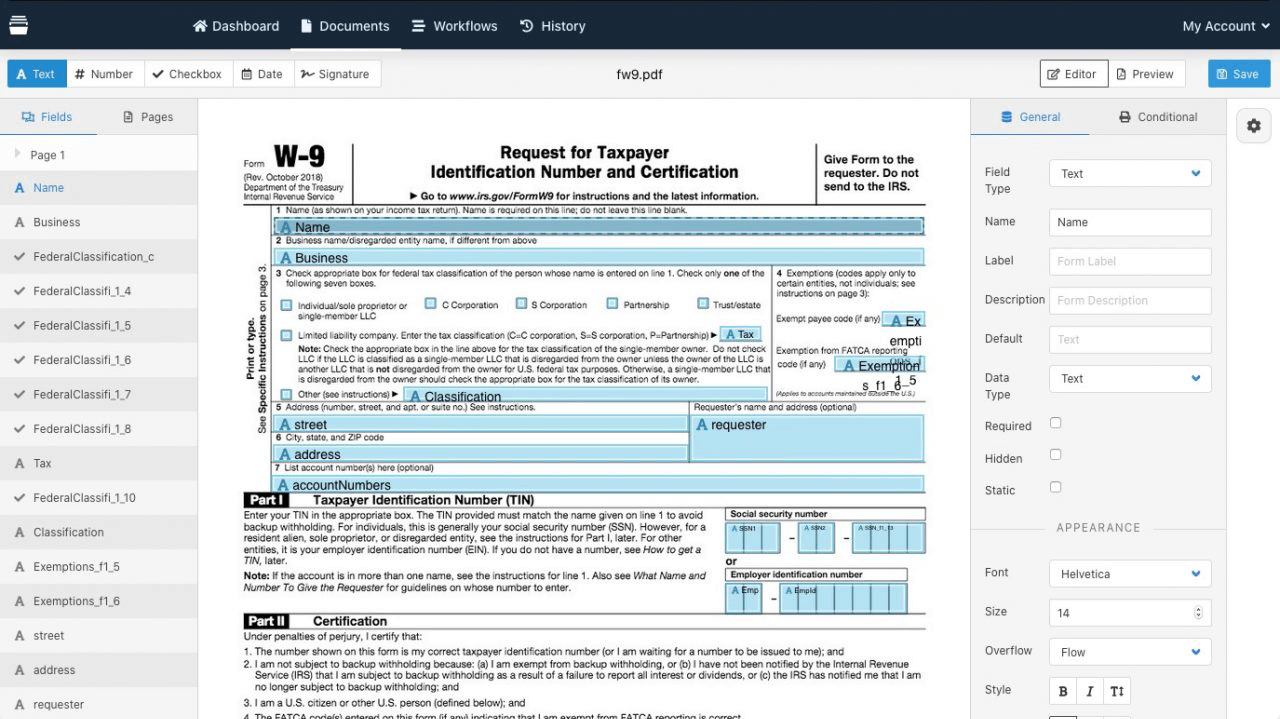1280x719 pixels.
Task: Check the S Corporation box on form
Action: (x=521, y=304)
